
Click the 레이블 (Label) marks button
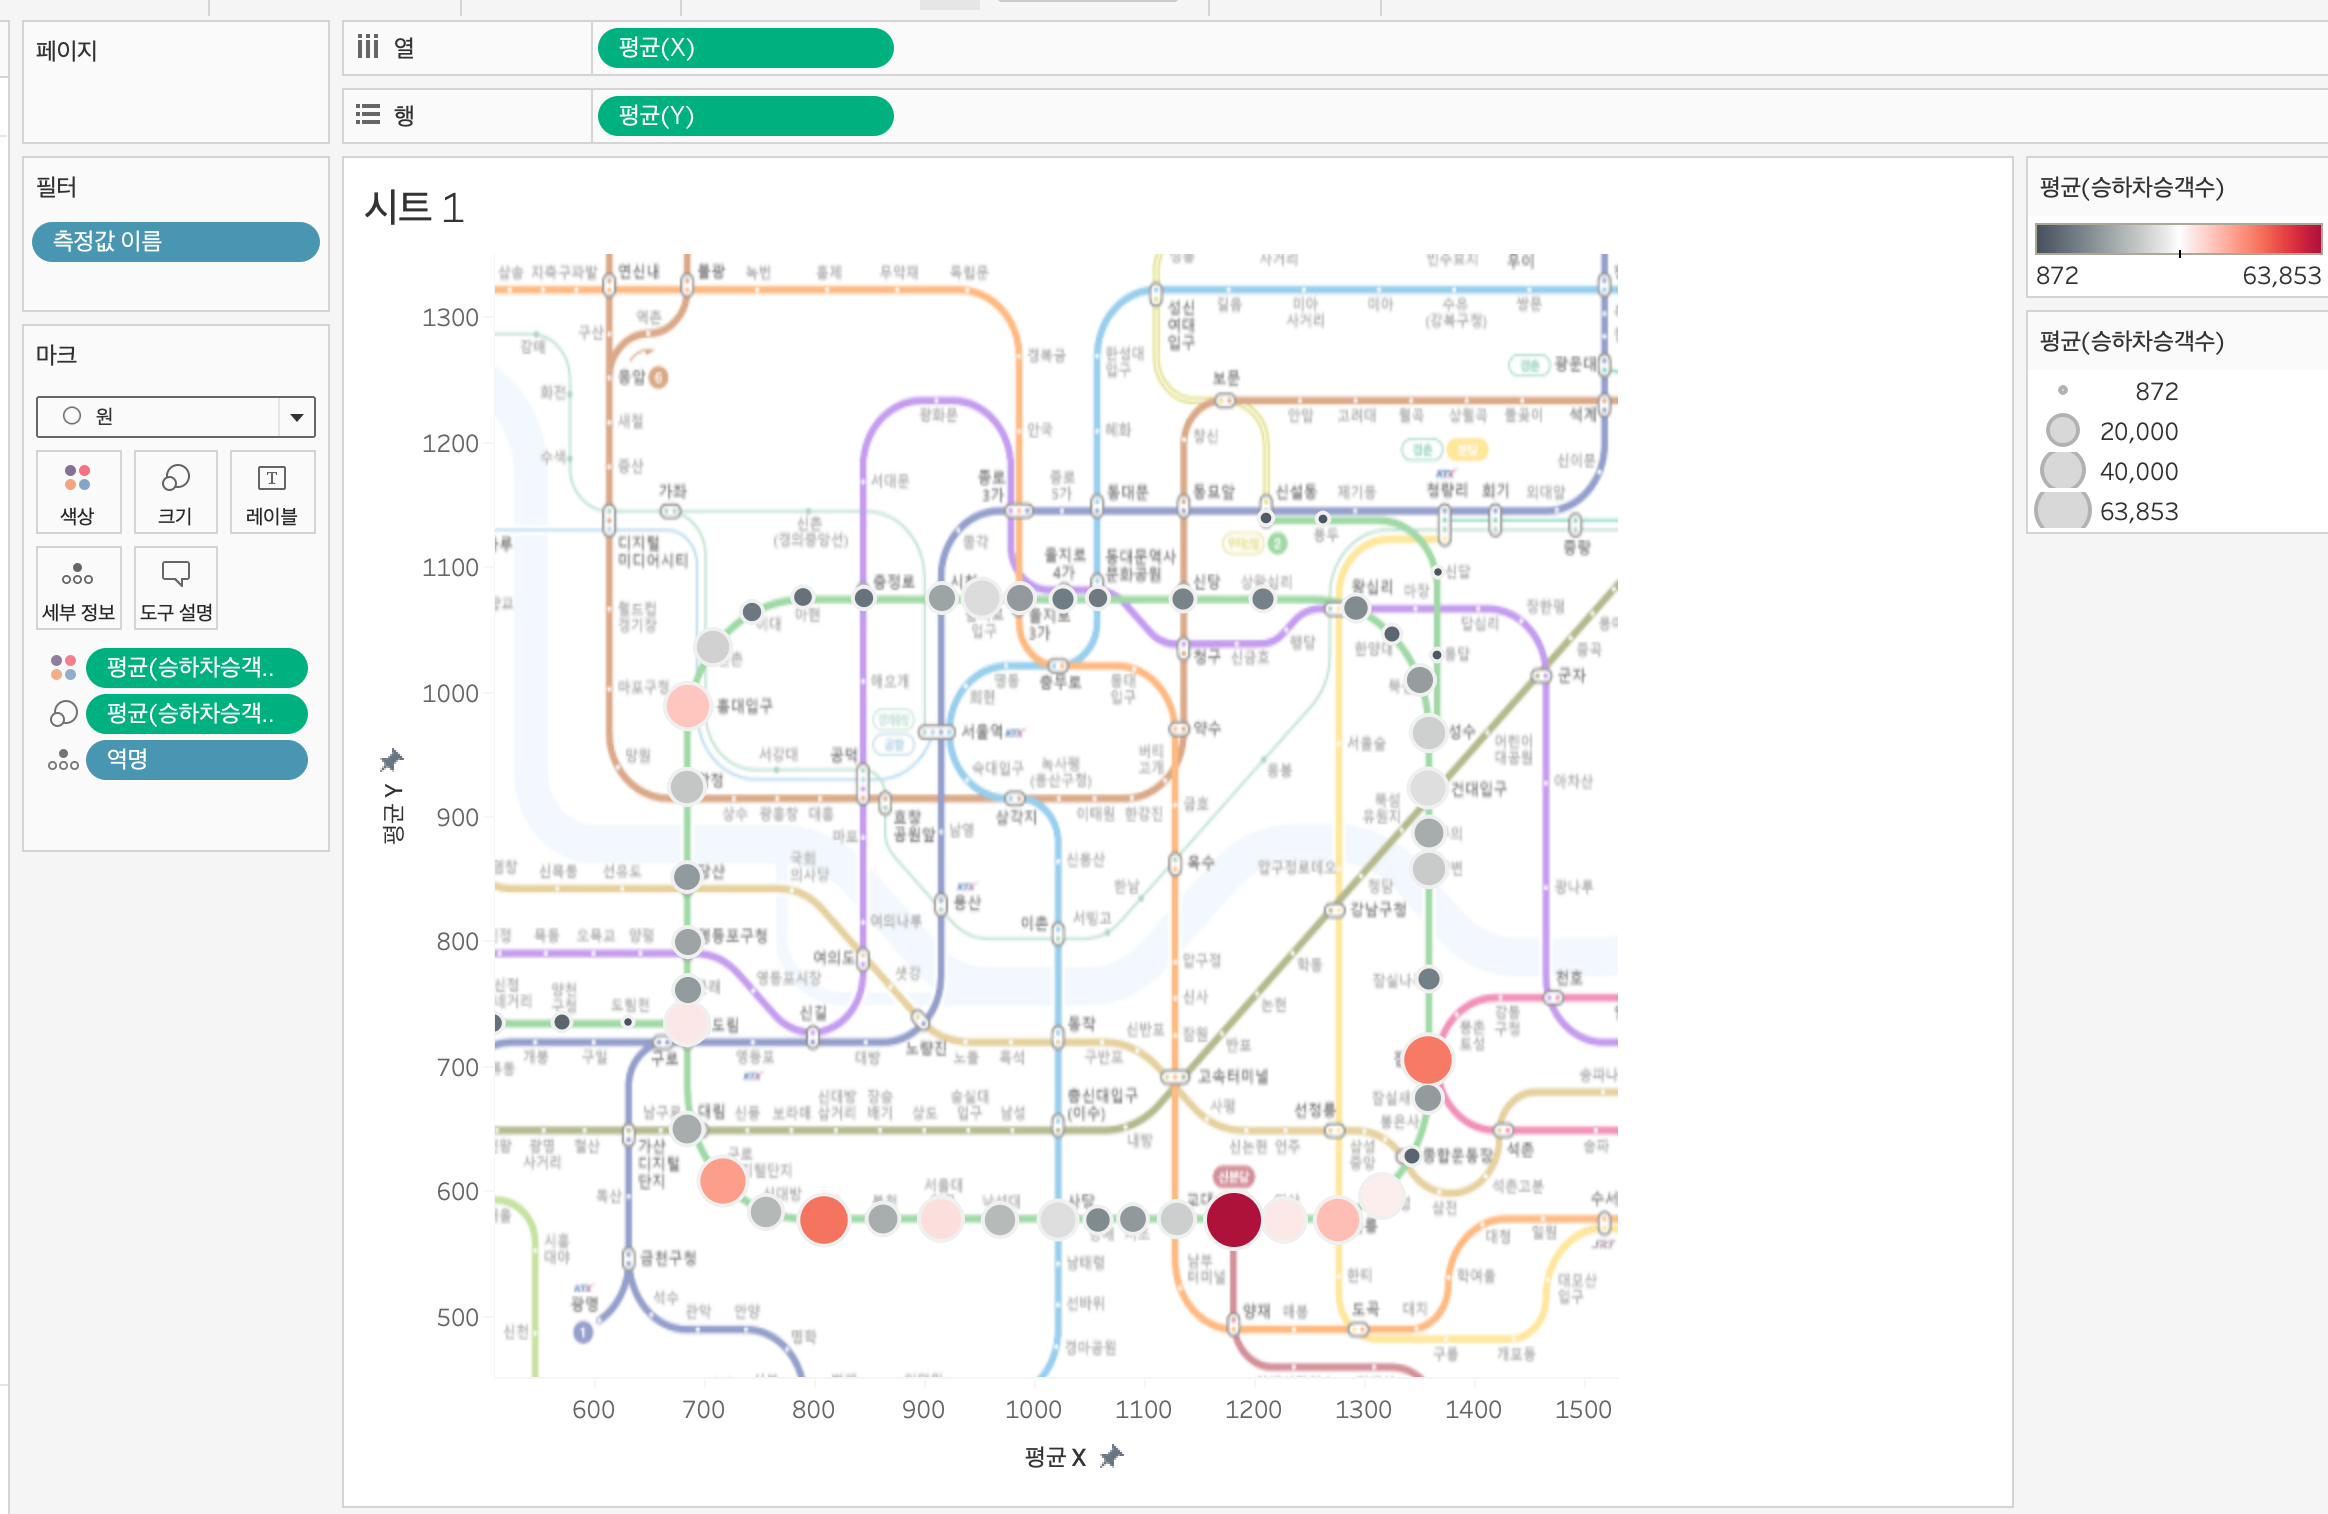click(272, 493)
